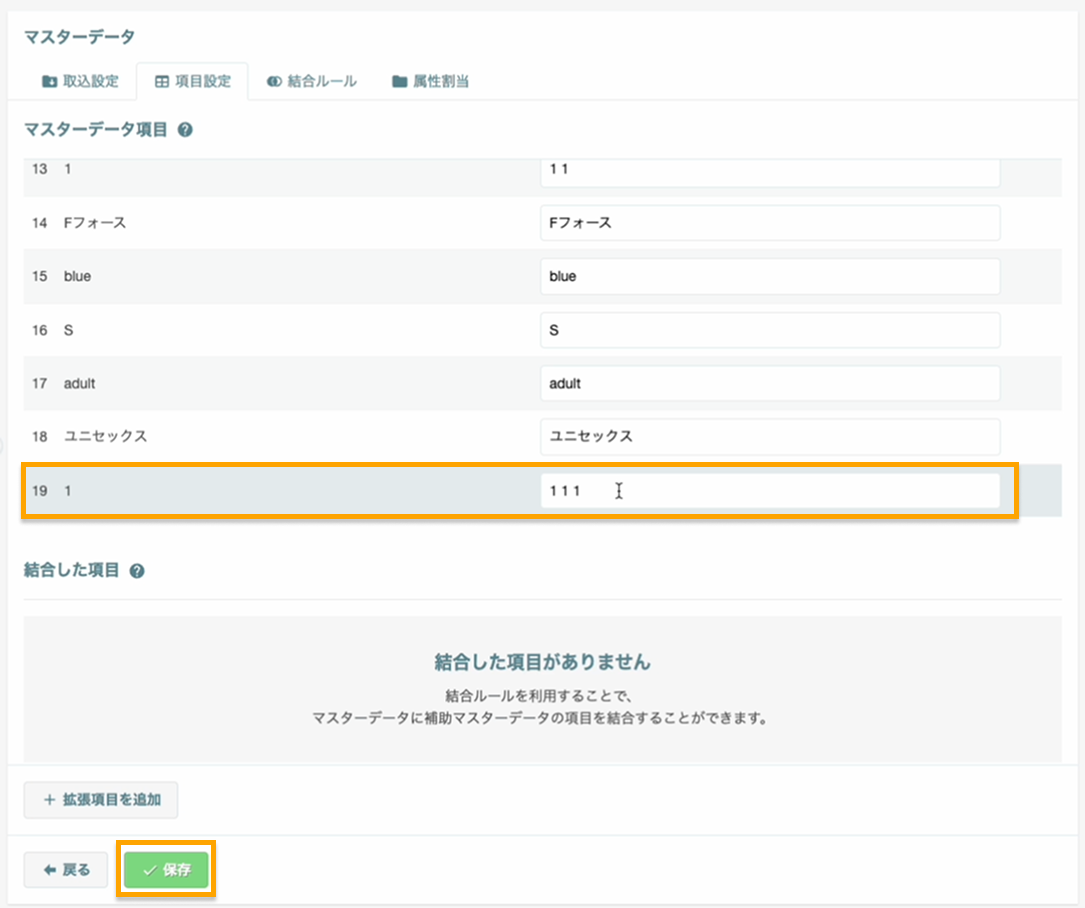Screen dimensions: 1085x908
Task: Click 拡張項目を追加 button
Action: [x=101, y=800]
